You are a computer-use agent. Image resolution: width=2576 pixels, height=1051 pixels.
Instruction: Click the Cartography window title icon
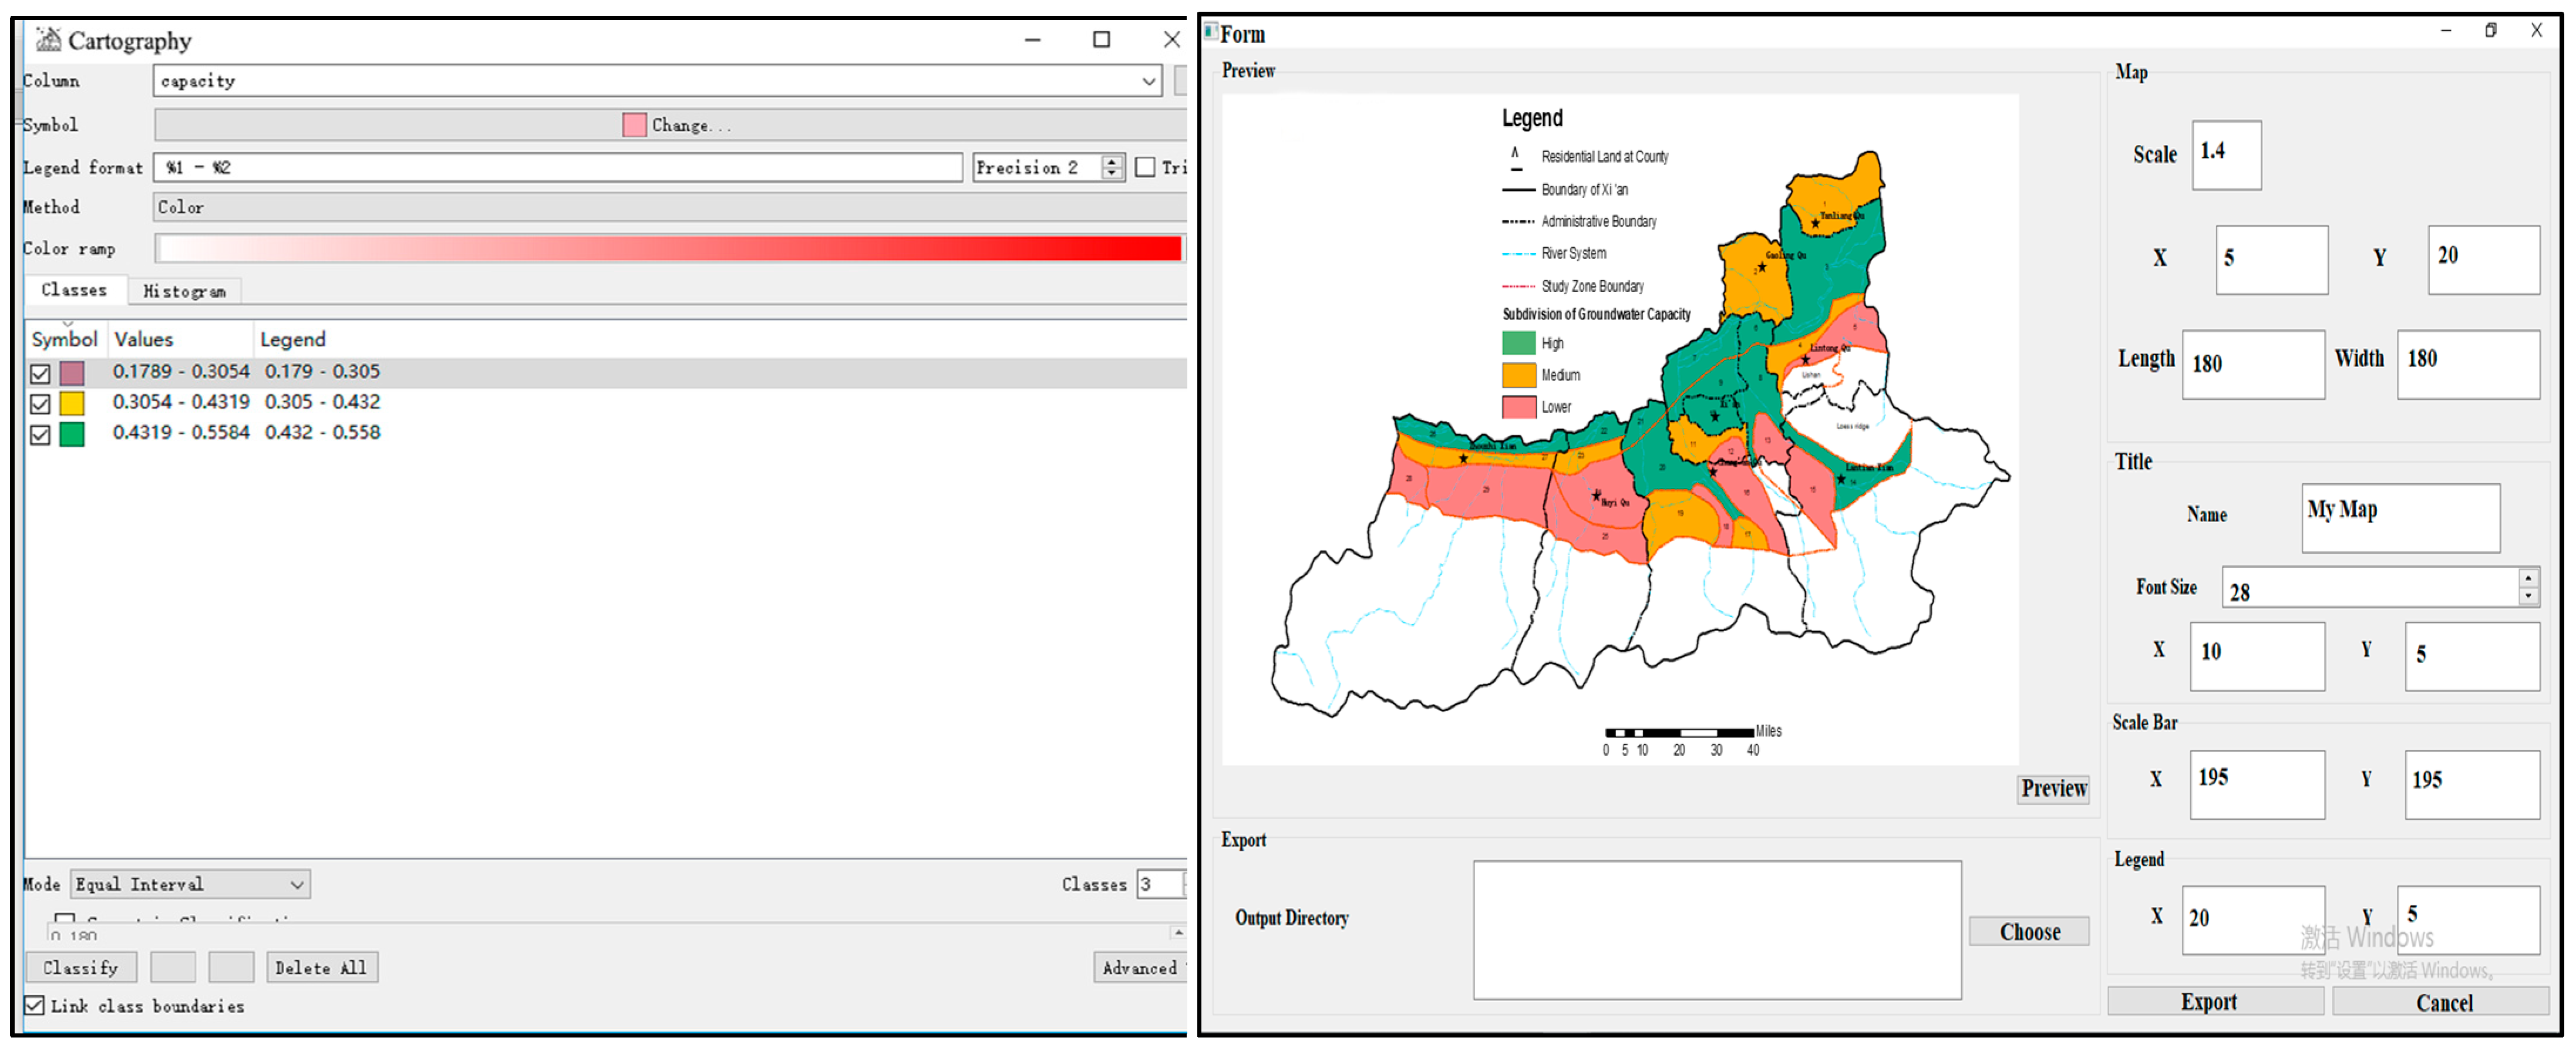coord(48,40)
